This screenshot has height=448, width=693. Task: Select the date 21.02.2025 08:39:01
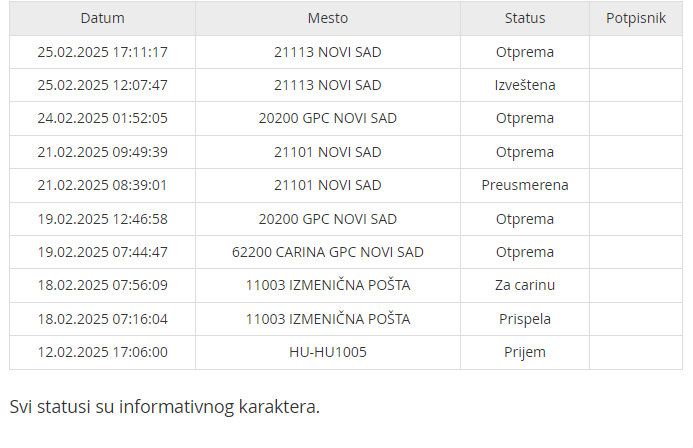pyautogui.click(x=102, y=185)
